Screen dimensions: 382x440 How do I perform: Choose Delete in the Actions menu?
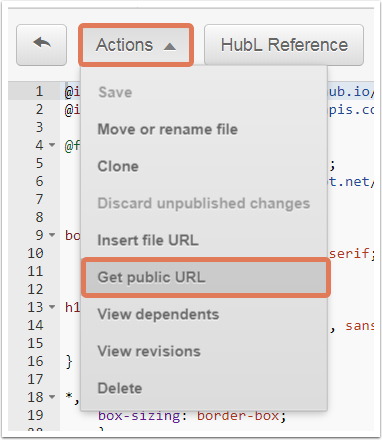120,388
